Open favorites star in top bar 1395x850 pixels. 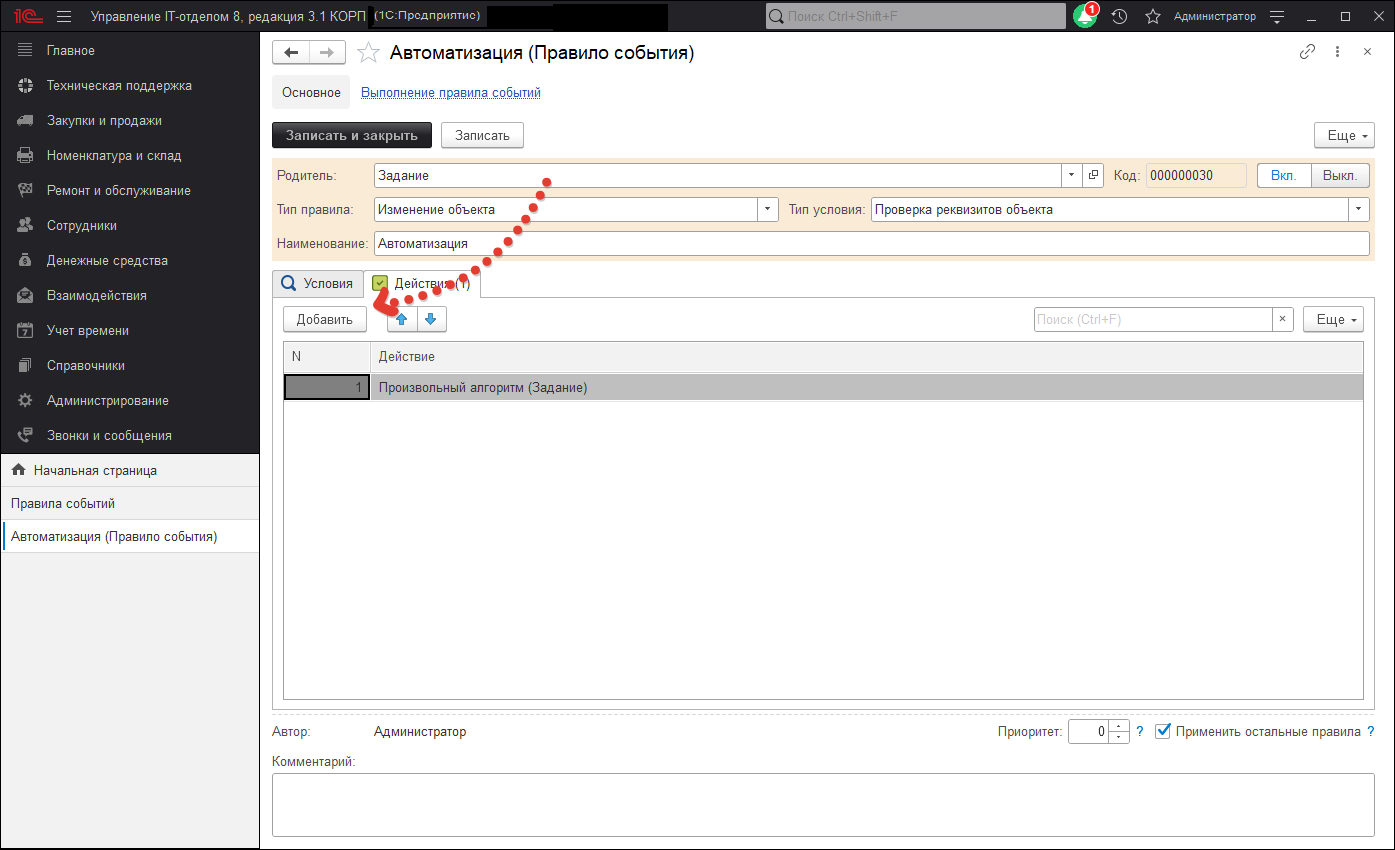pyautogui.click(x=1152, y=17)
